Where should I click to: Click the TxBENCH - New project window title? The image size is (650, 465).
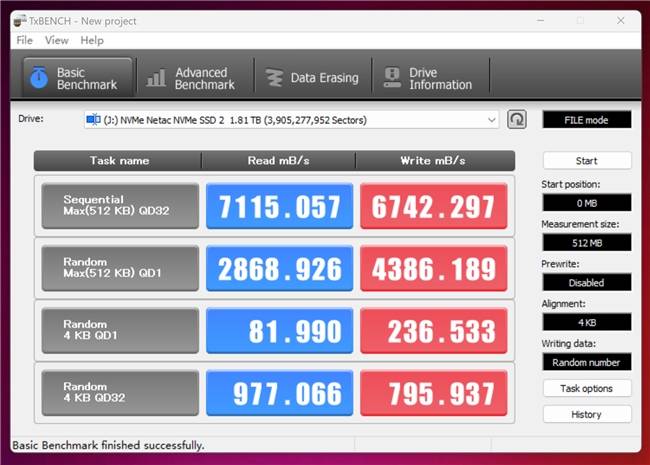point(82,21)
